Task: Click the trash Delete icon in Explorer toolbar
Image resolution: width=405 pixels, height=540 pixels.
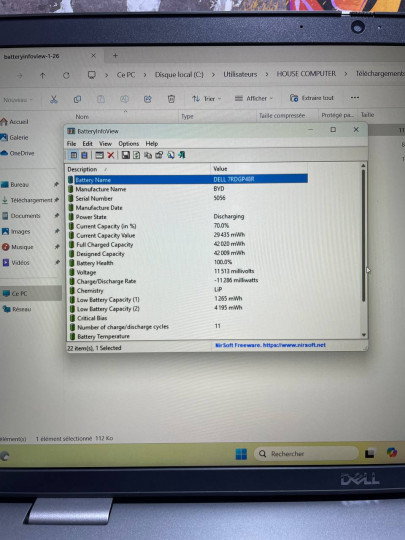Action: tap(171, 99)
